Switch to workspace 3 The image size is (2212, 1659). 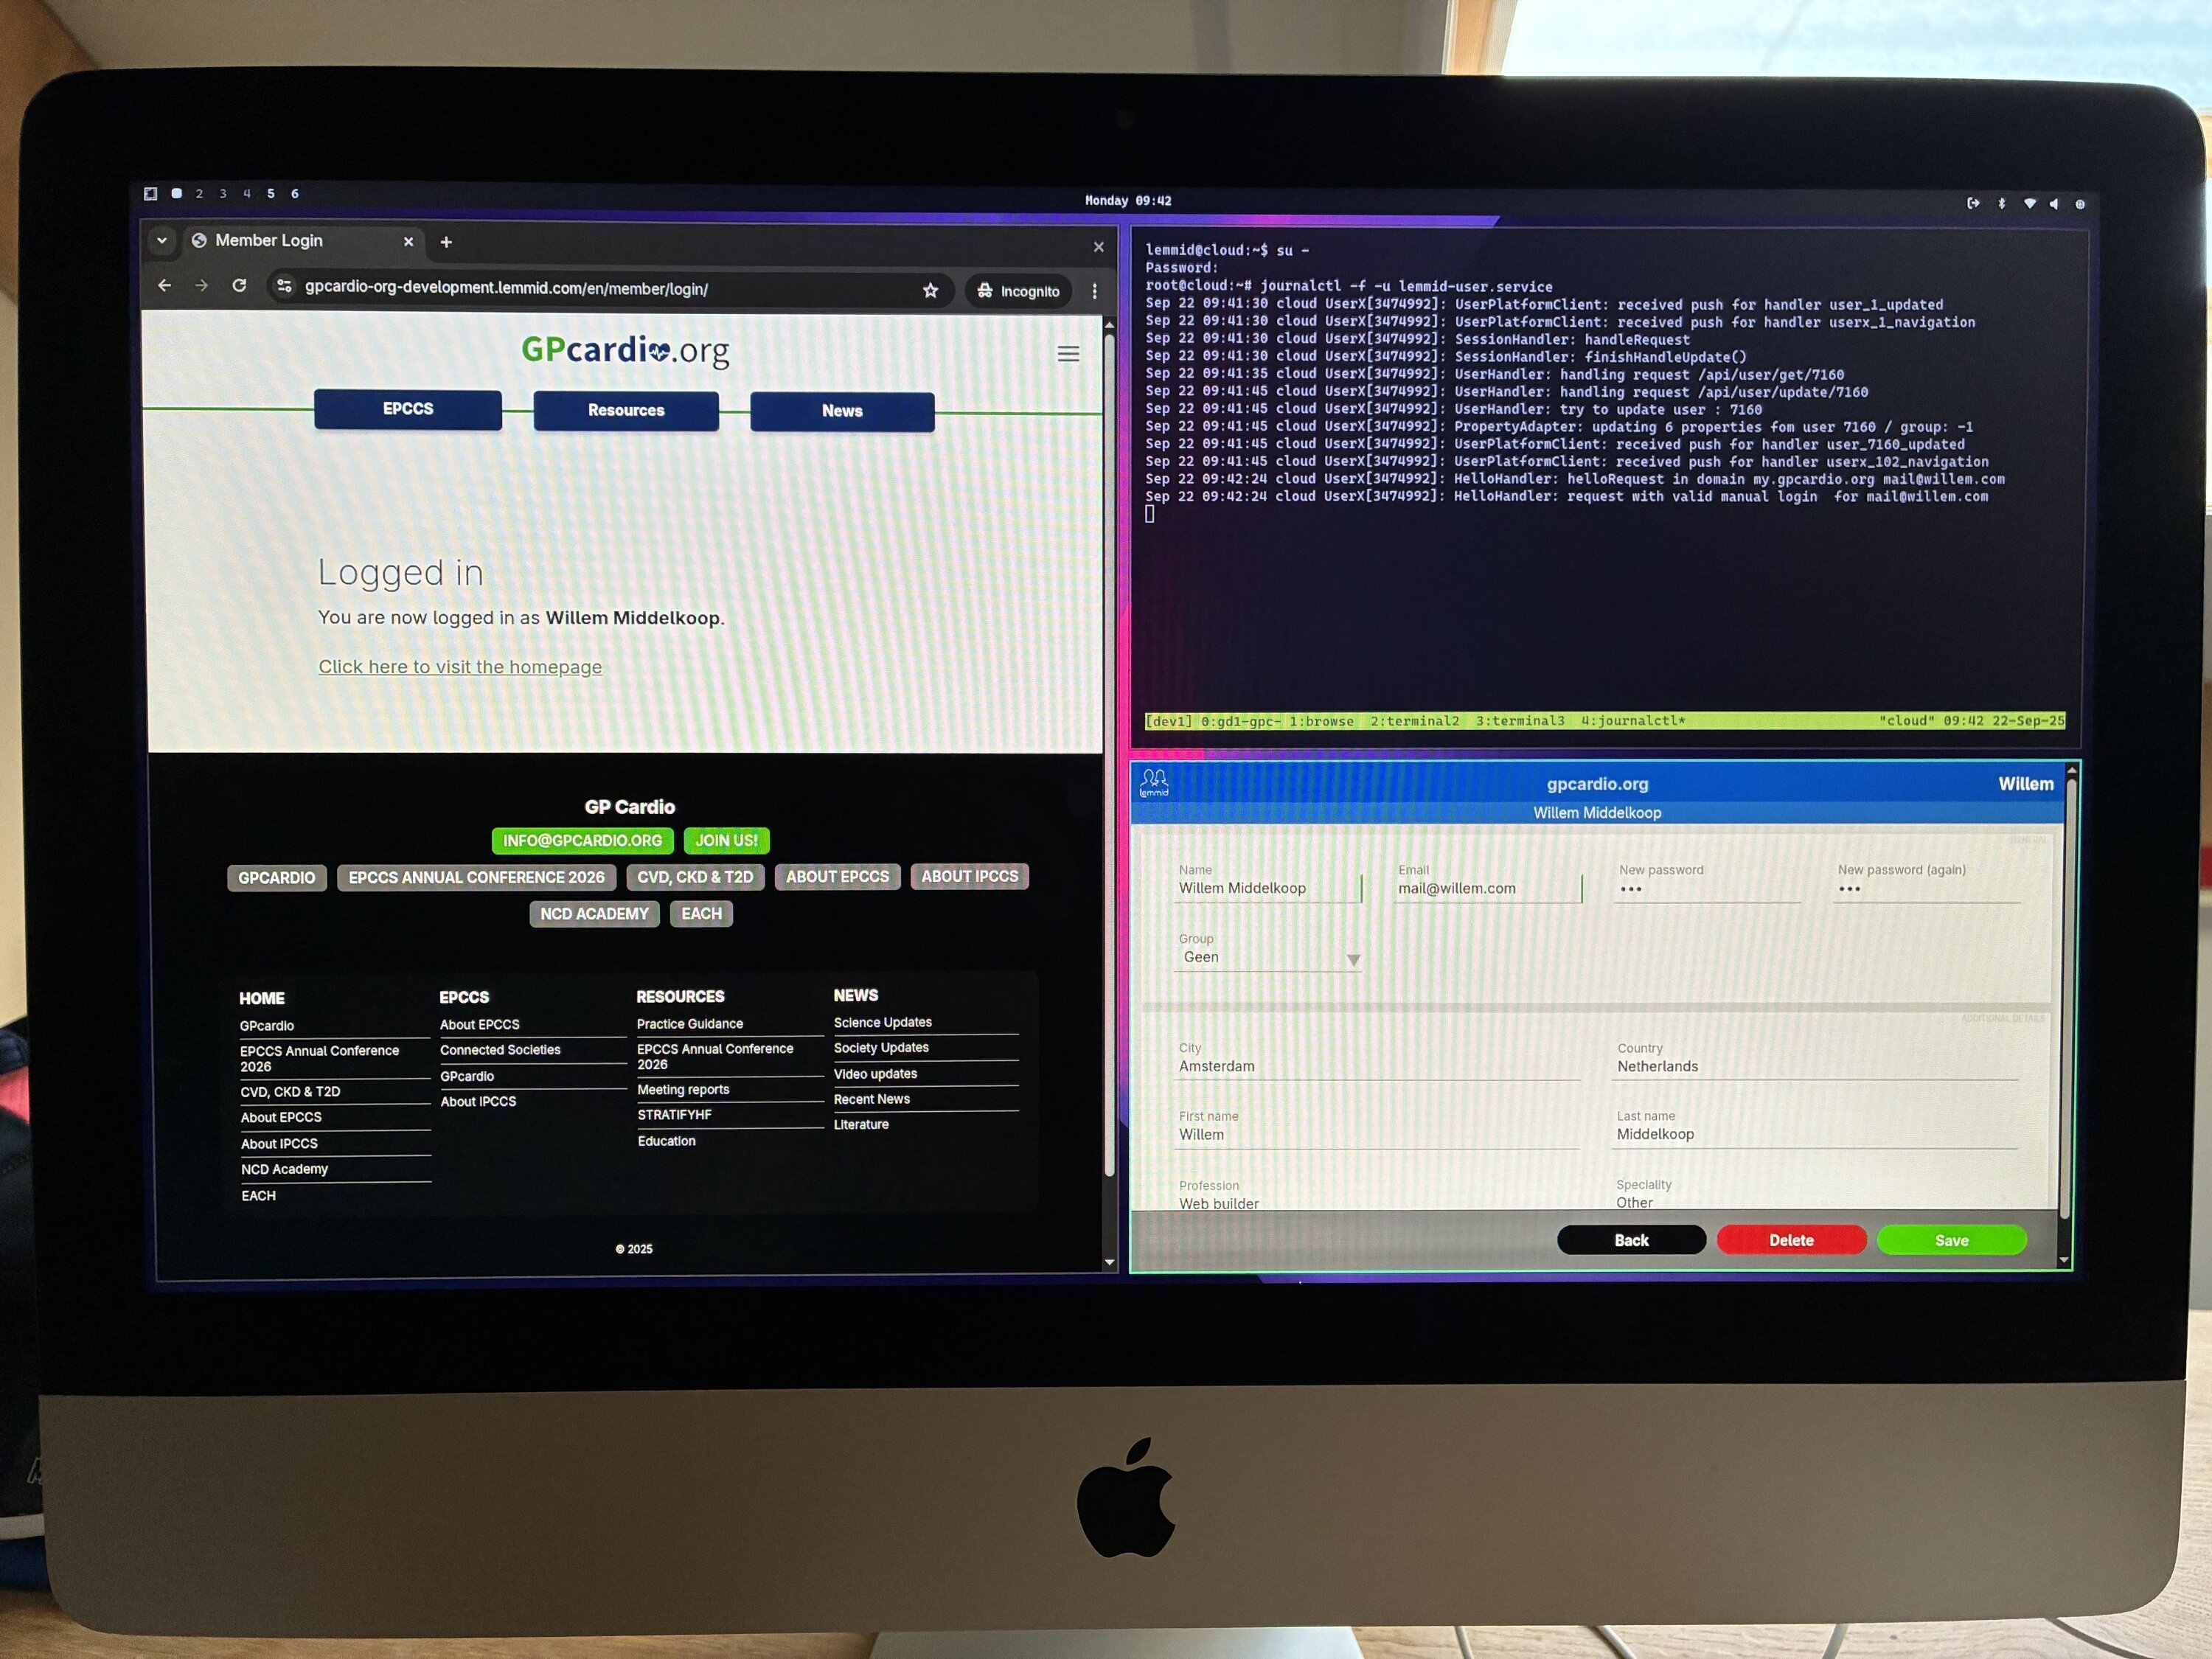click(223, 193)
